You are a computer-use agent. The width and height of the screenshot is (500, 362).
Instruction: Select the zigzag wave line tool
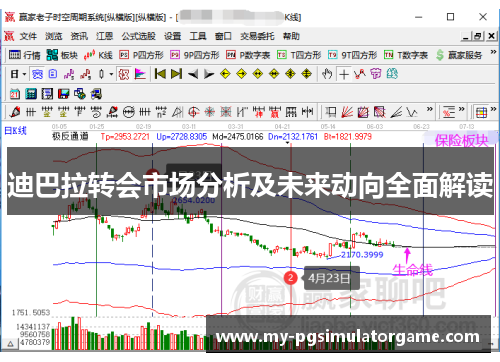(x=412, y=112)
